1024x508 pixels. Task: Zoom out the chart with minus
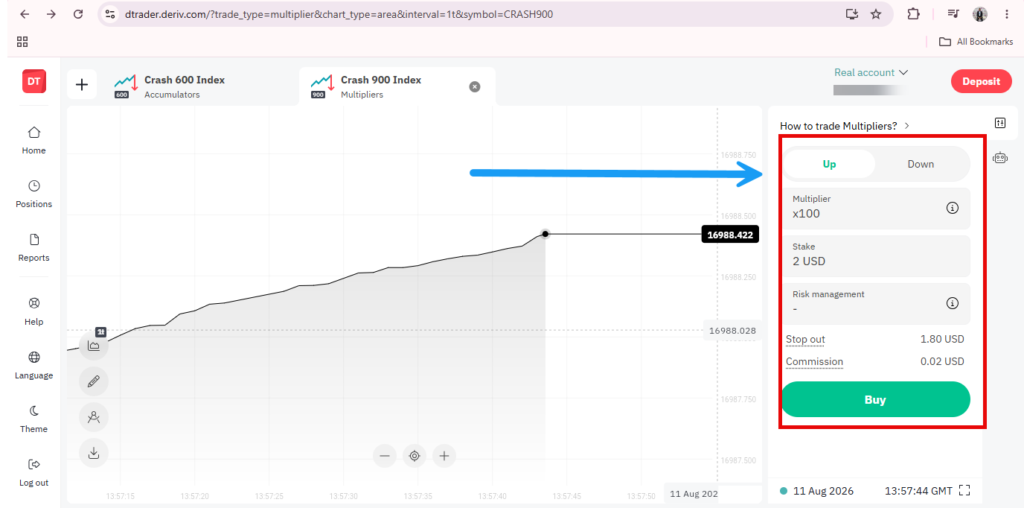[384, 456]
